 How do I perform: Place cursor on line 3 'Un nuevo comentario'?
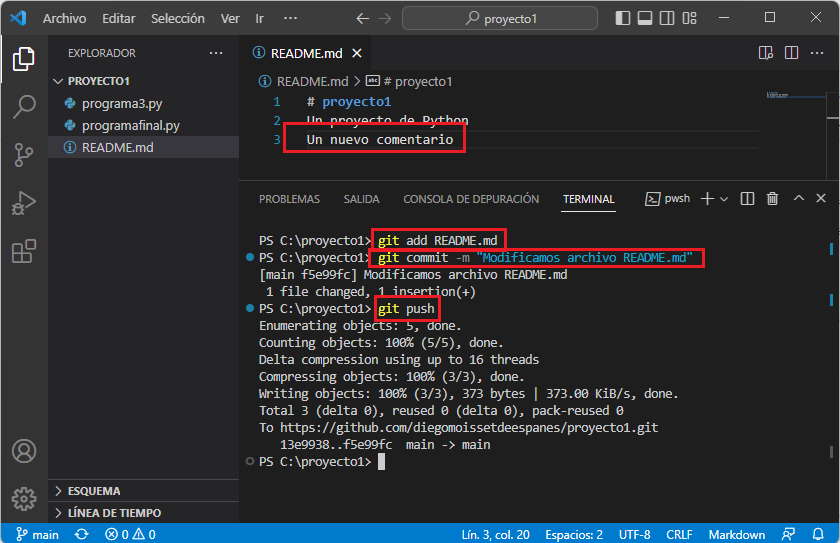click(x=379, y=140)
